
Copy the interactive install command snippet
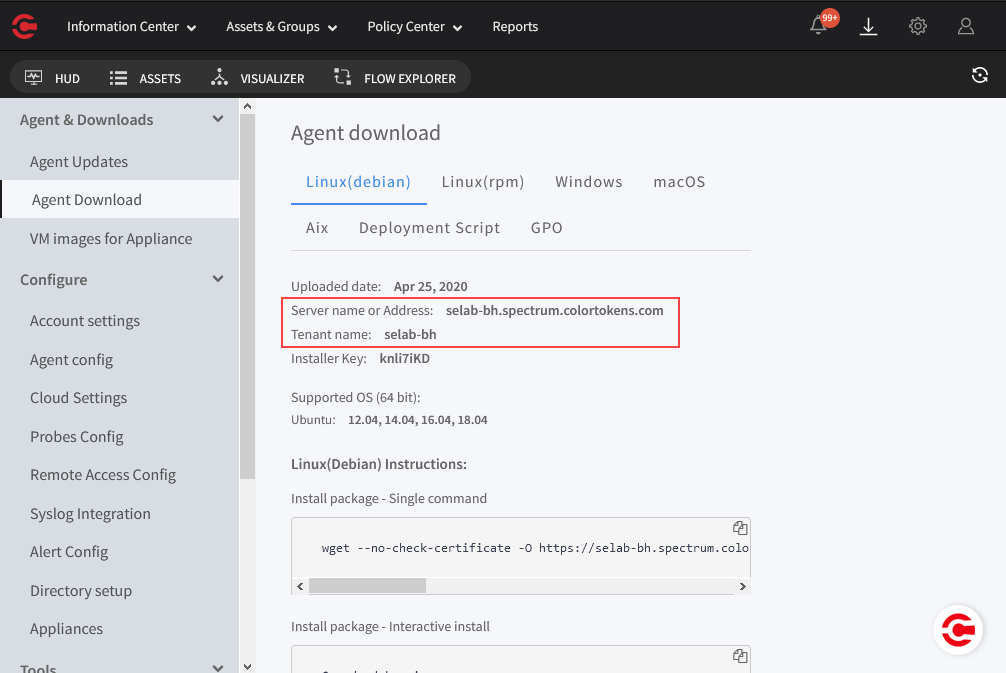(x=740, y=656)
